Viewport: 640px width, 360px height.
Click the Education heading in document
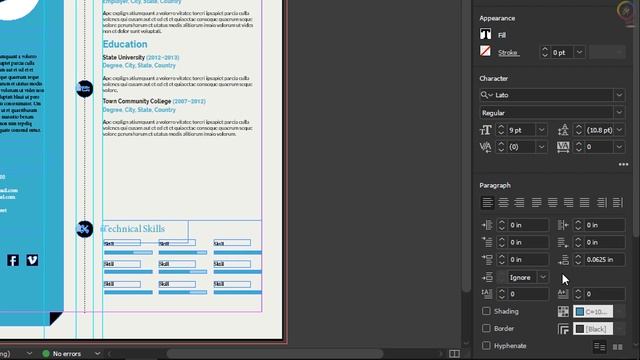(x=125, y=44)
